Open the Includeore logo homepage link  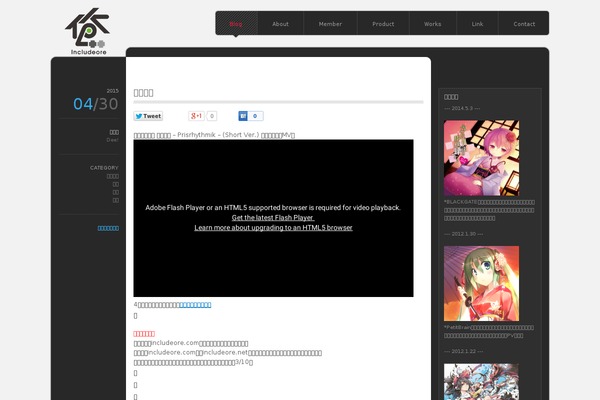[88, 32]
